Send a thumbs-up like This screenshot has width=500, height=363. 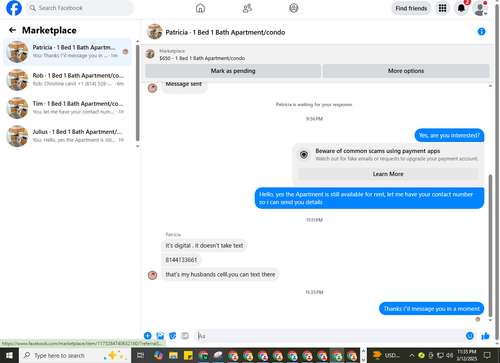click(x=485, y=336)
